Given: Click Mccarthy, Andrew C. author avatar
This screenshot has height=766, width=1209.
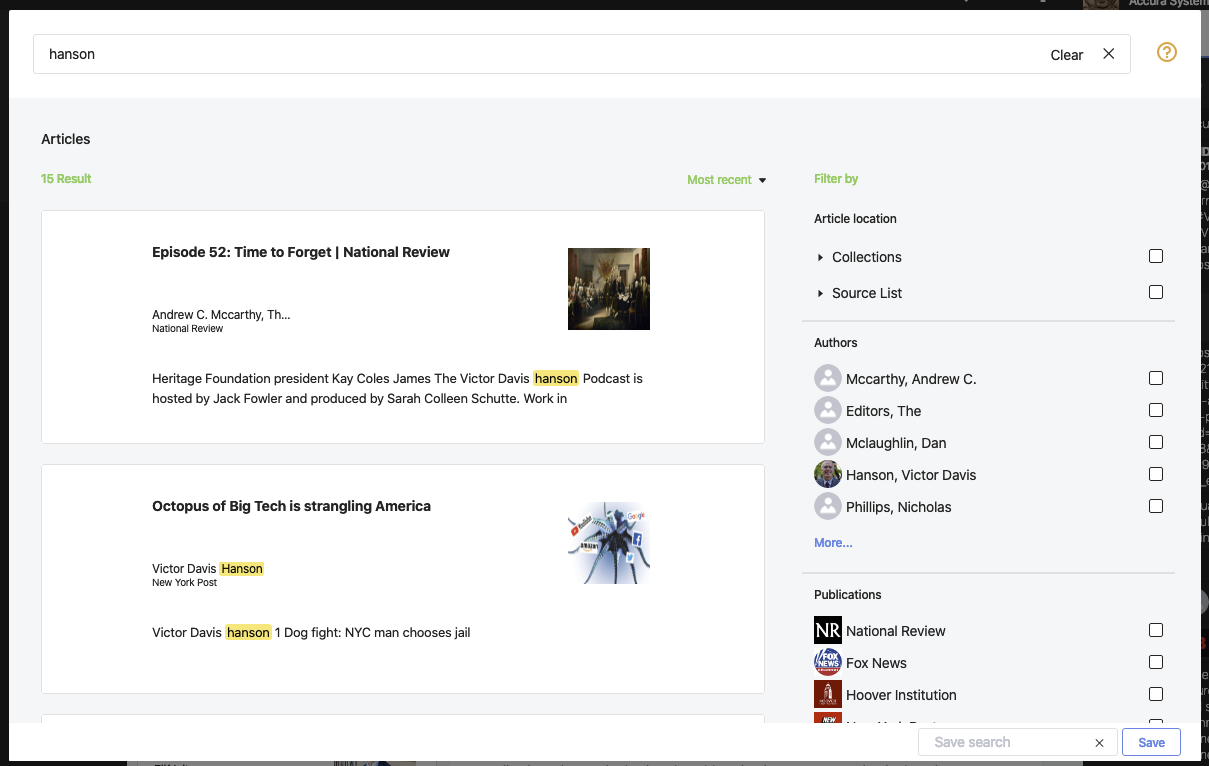Looking at the screenshot, I should 828,378.
